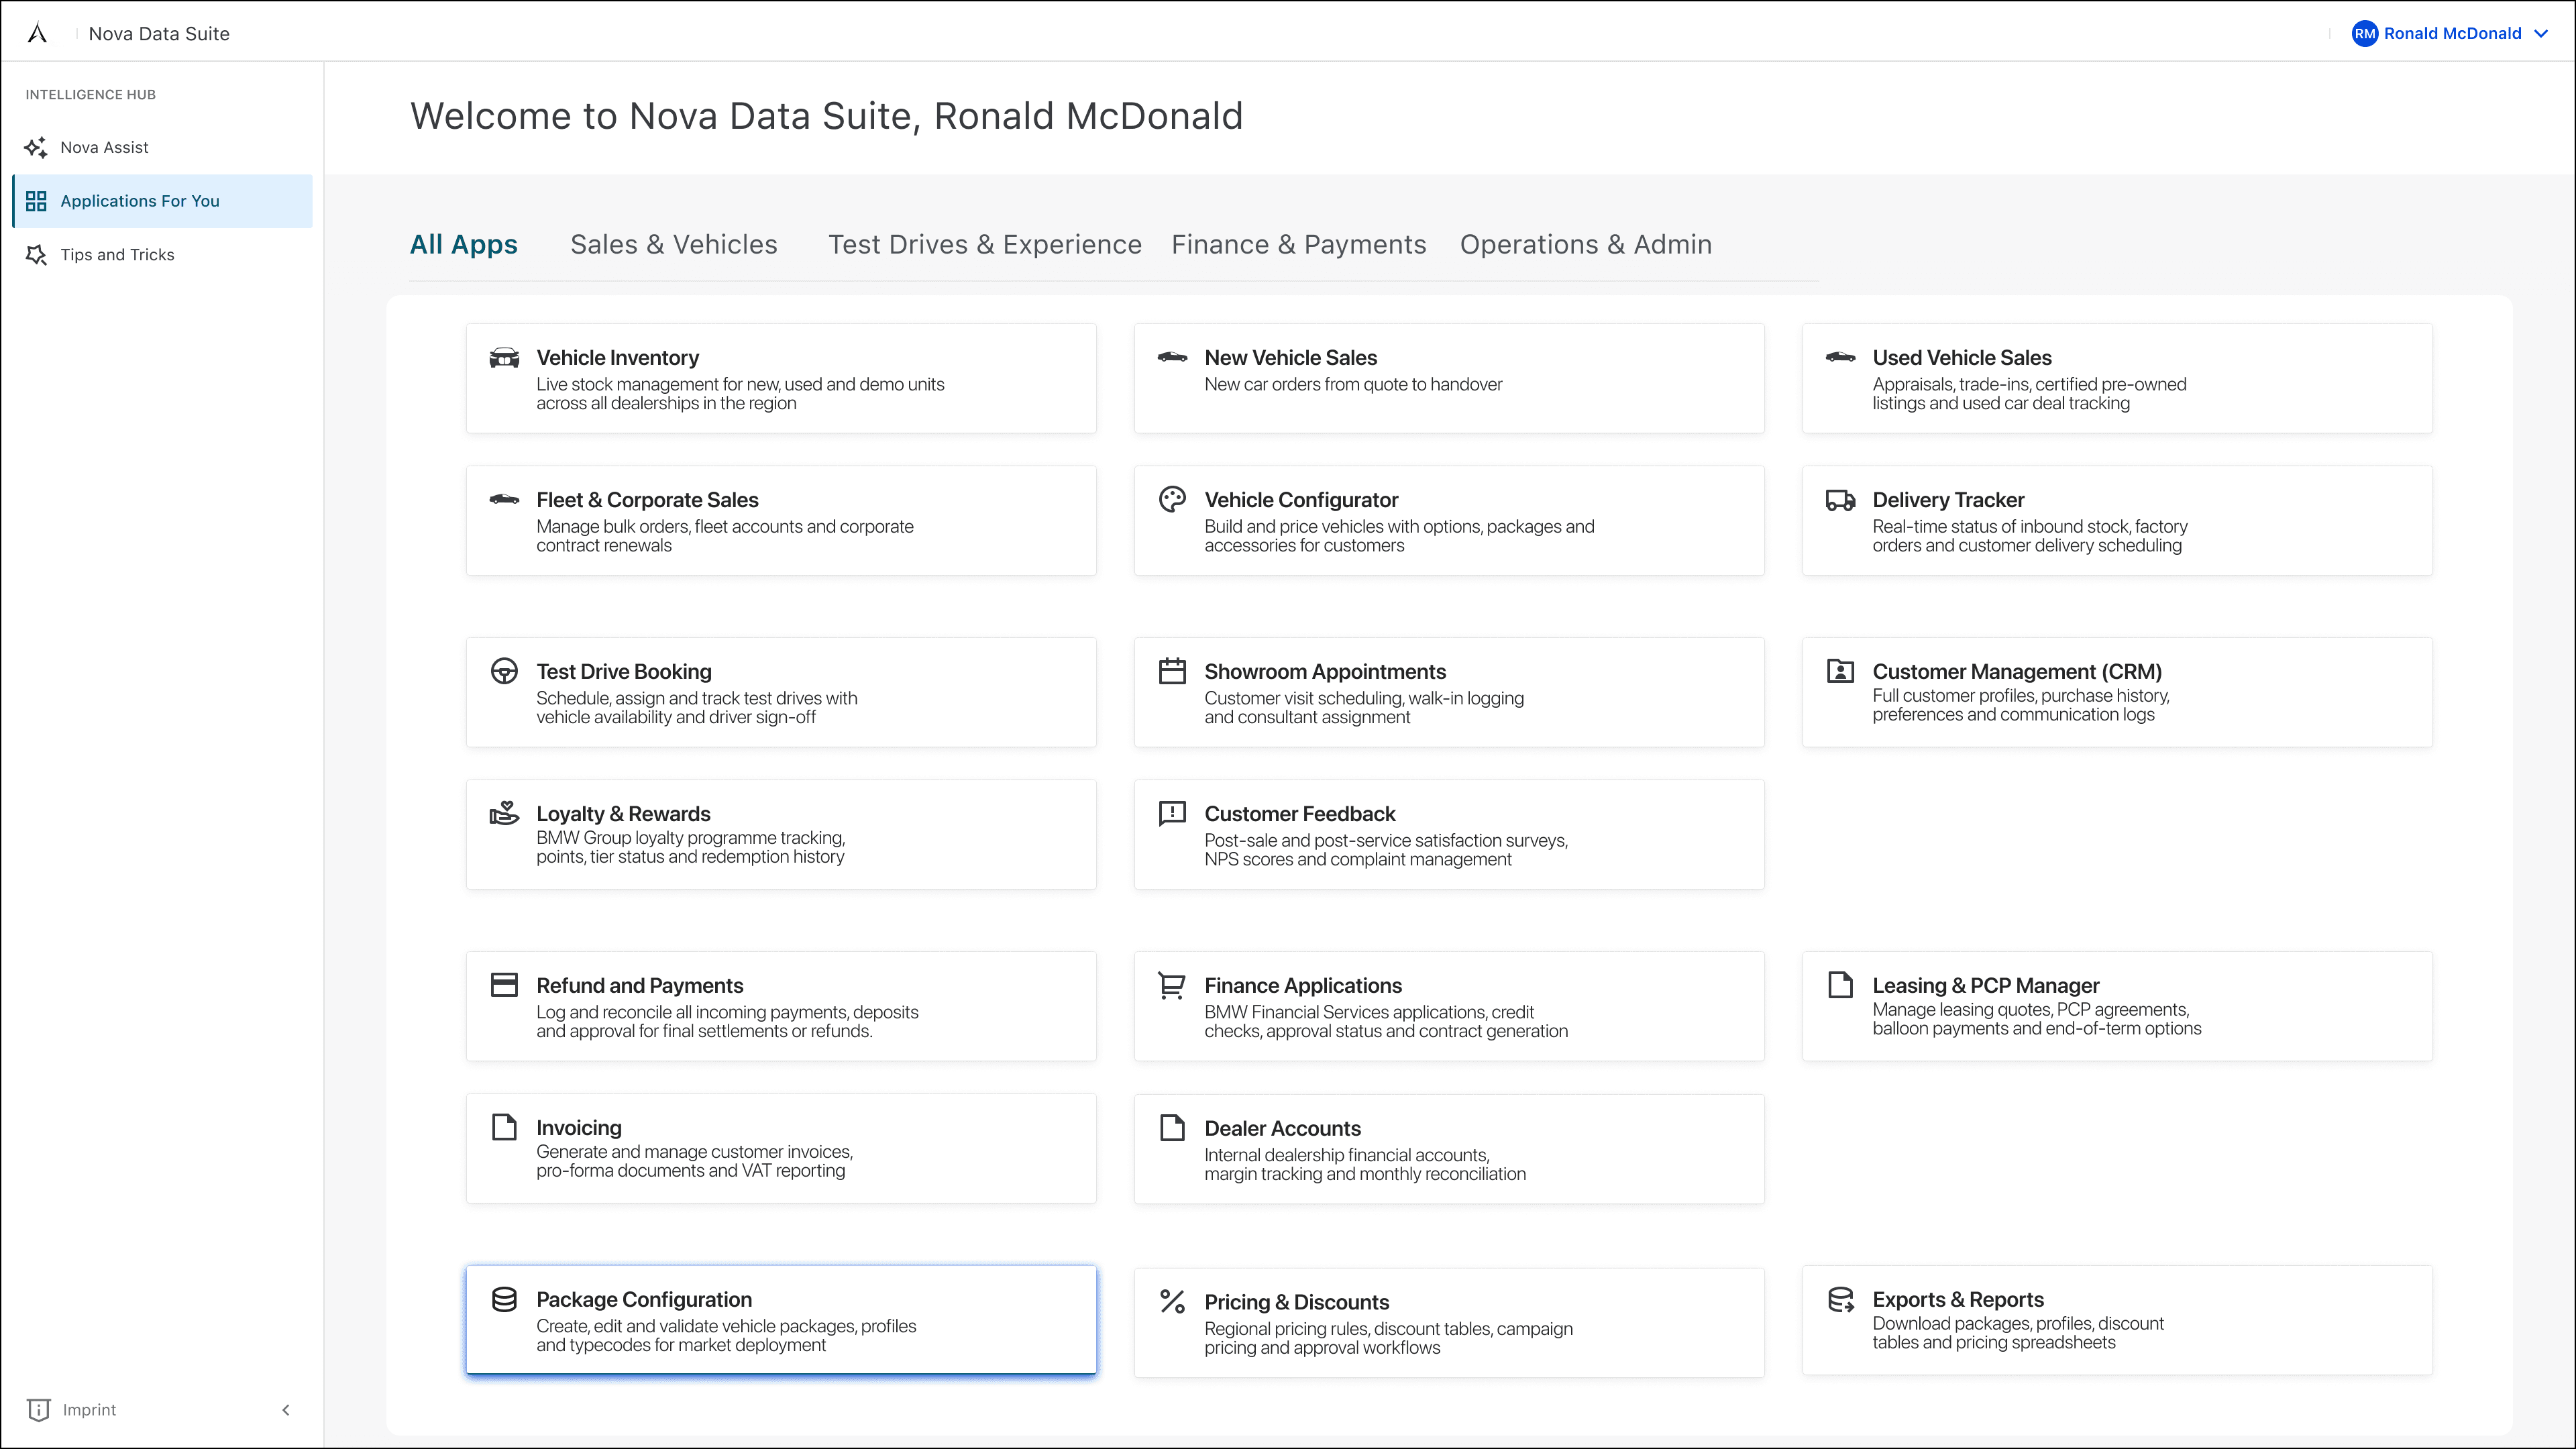Open the Finance & Payments tab
The image size is (2576, 1449).
[1298, 245]
